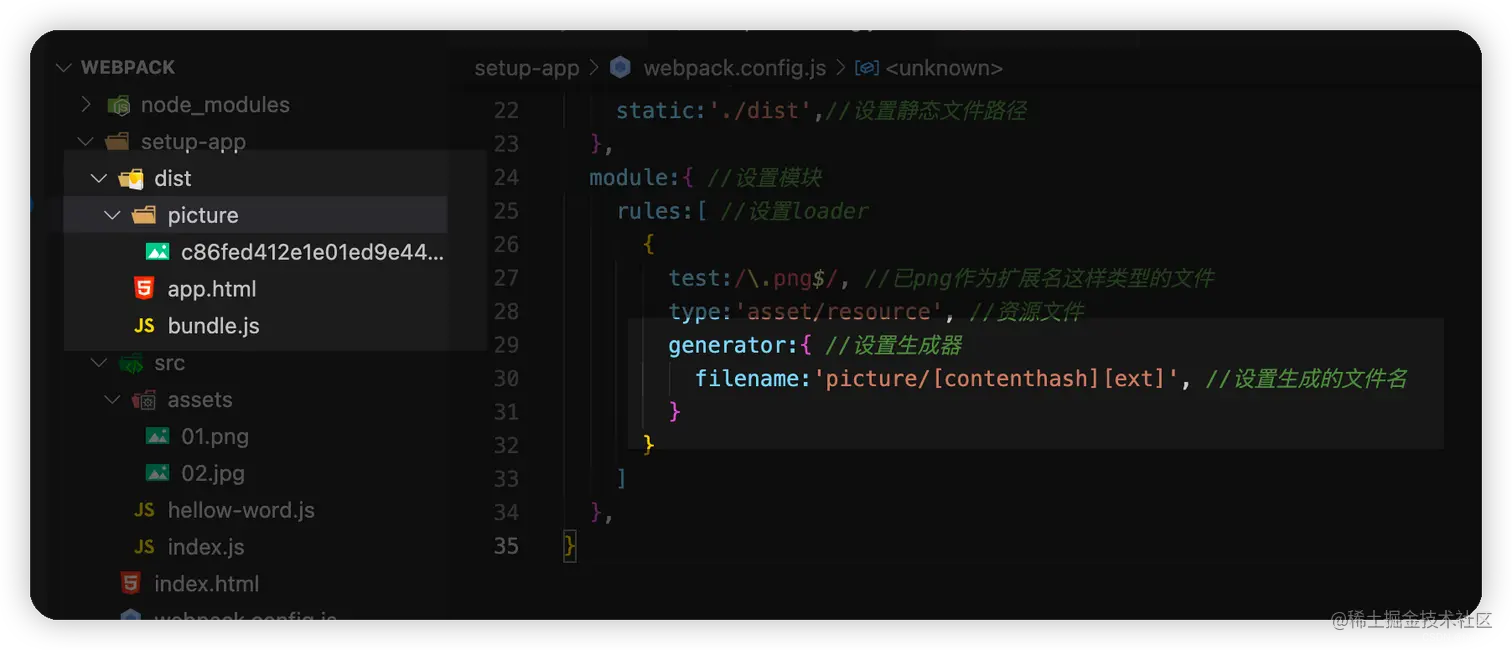
Task: Click the HTML5 icon next to app.html
Action: click(144, 289)
